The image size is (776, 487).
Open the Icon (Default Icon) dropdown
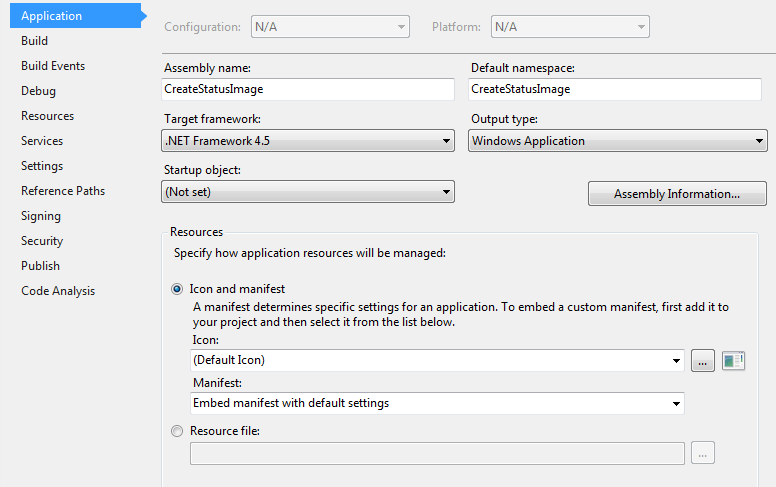437,360
